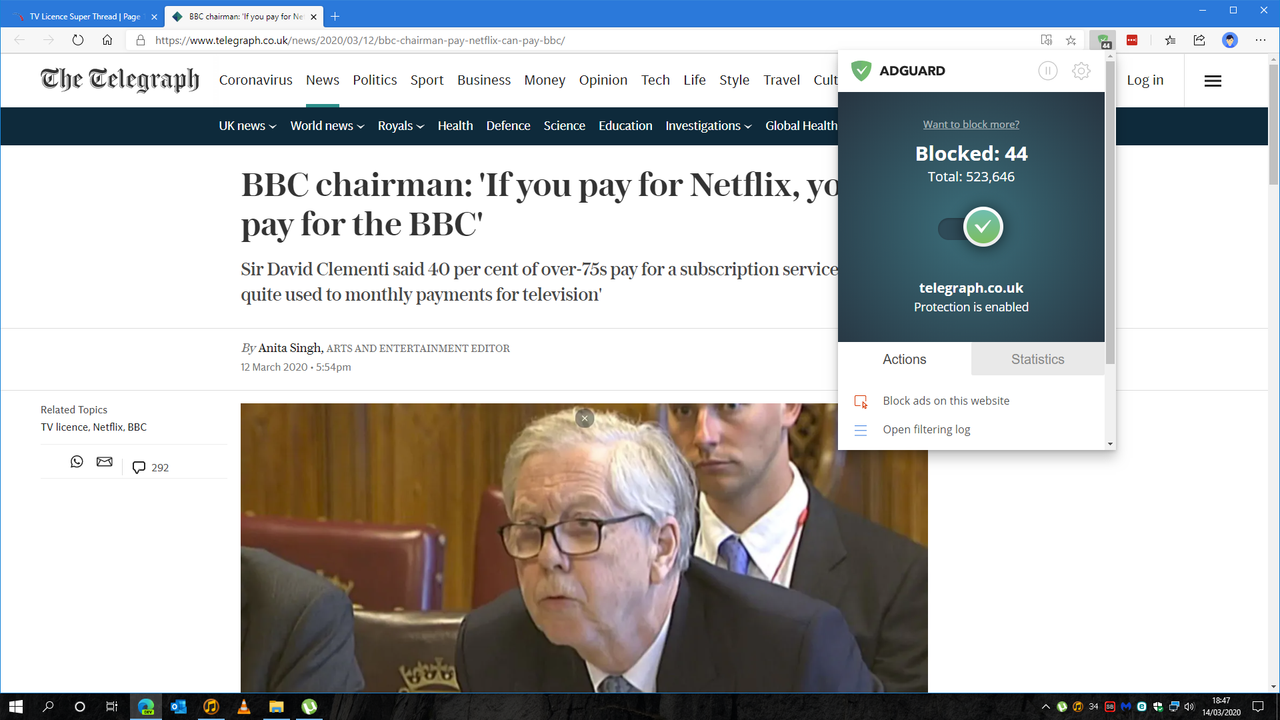Toggle AdGuard protection switch for telegraph.co.uk
Viewport: 1280px width, 720px height.
pyautogui.click(x=971, y=228)
